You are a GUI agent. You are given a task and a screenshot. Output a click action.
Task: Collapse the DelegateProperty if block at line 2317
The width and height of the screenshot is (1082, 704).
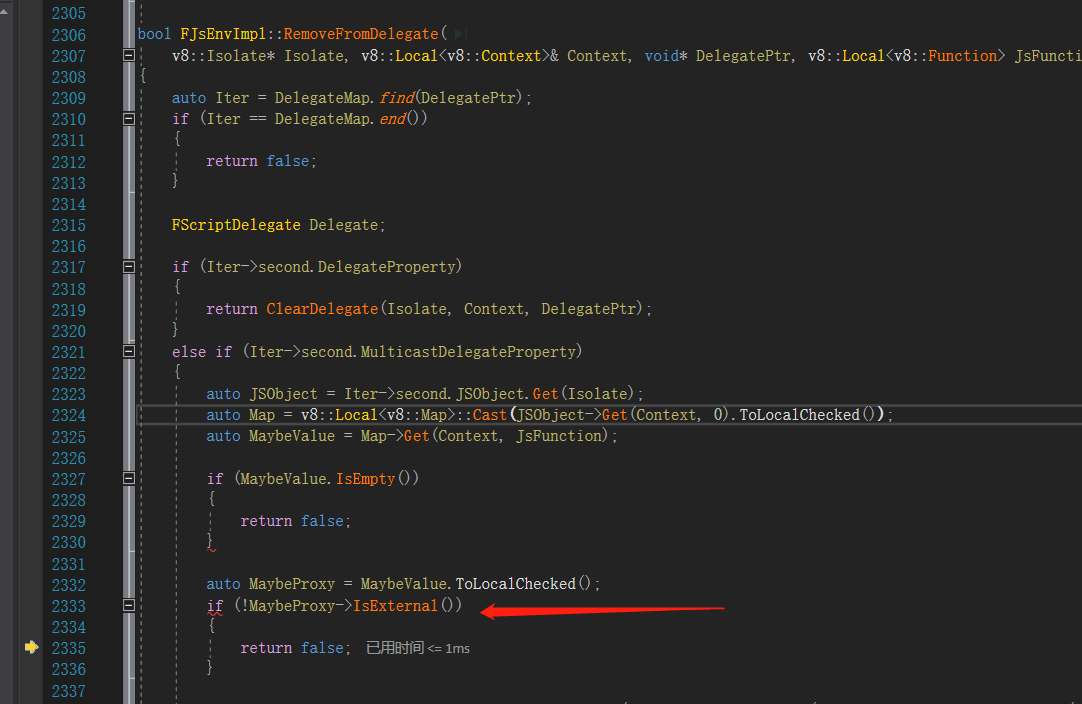click(x=128, y=266)
